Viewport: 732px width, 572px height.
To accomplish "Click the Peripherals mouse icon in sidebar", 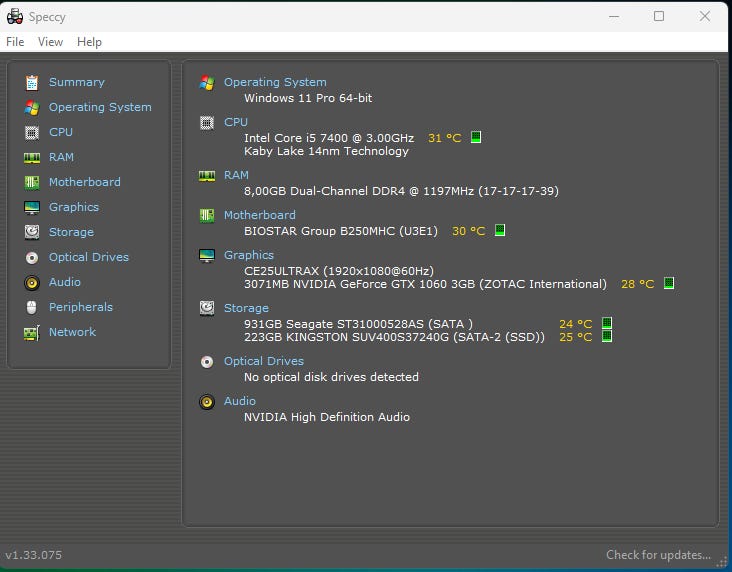I will [32, 307].
